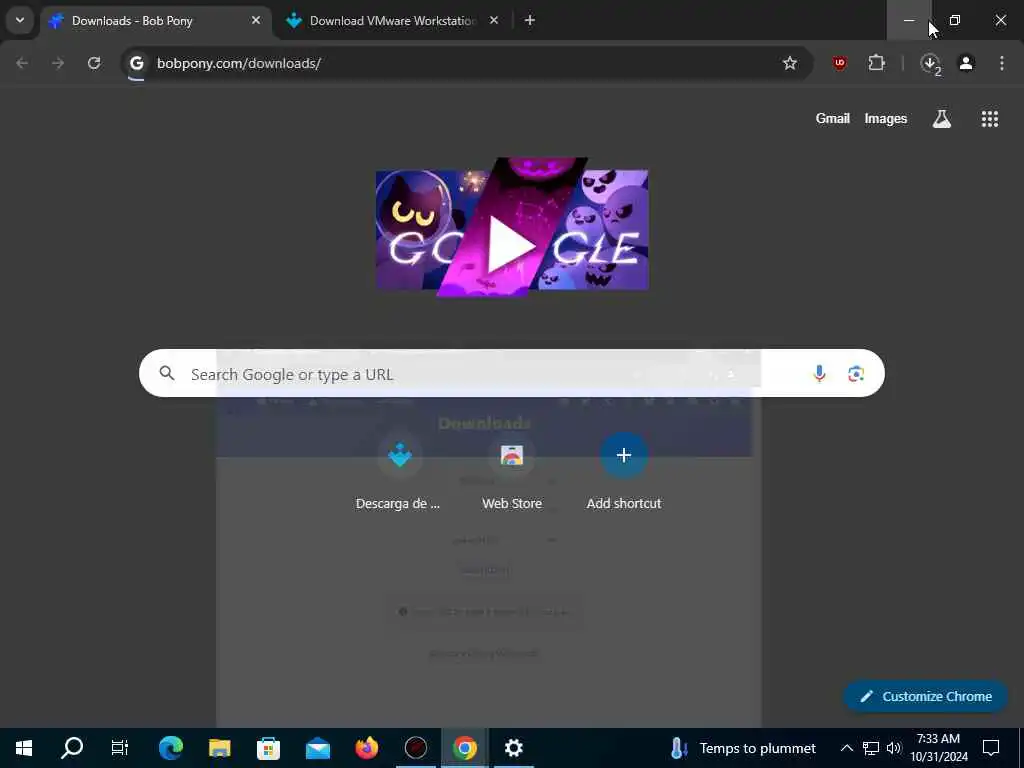
Task: Open the Chrome profile avatar
Action: (966, 63)
